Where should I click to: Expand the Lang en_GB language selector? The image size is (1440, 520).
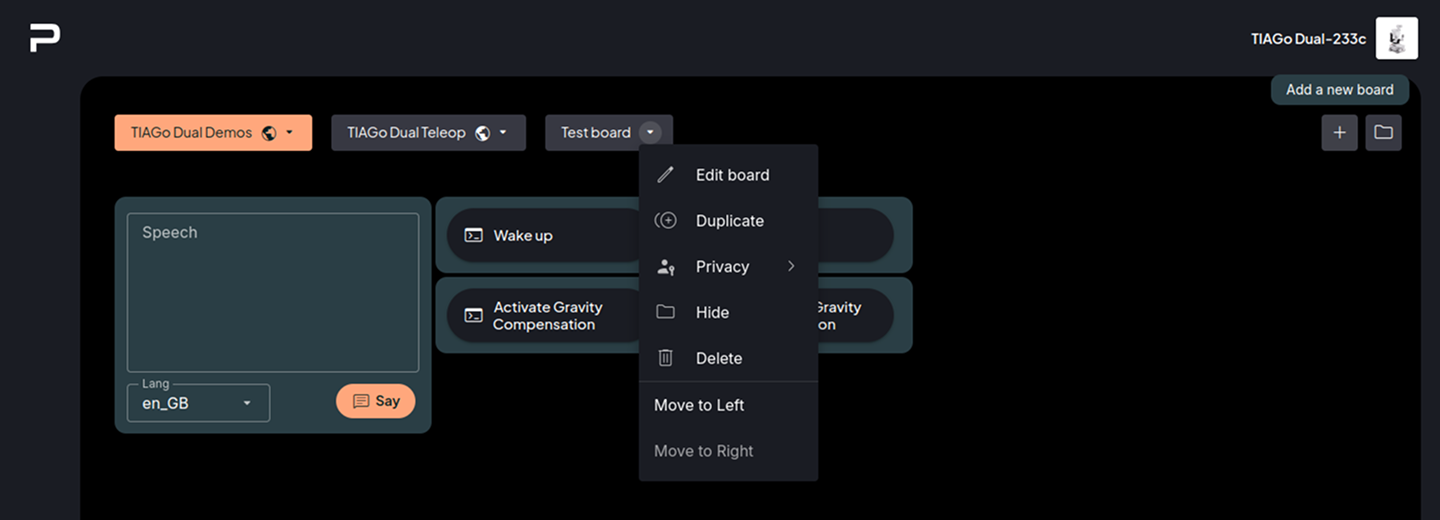(198, 403)
